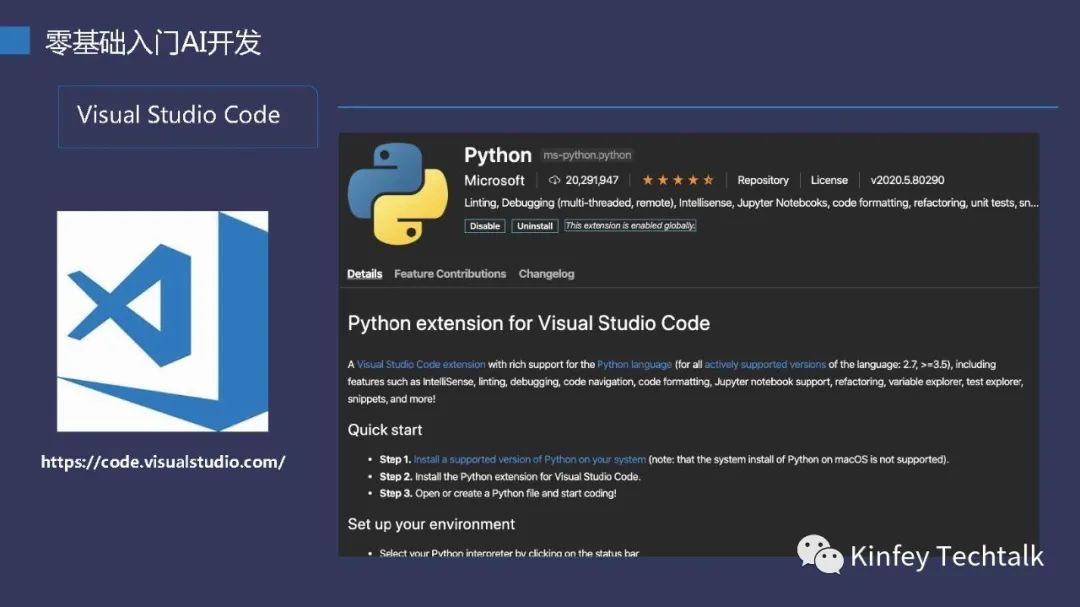Follow the "Python language" link

click(634, 364)
